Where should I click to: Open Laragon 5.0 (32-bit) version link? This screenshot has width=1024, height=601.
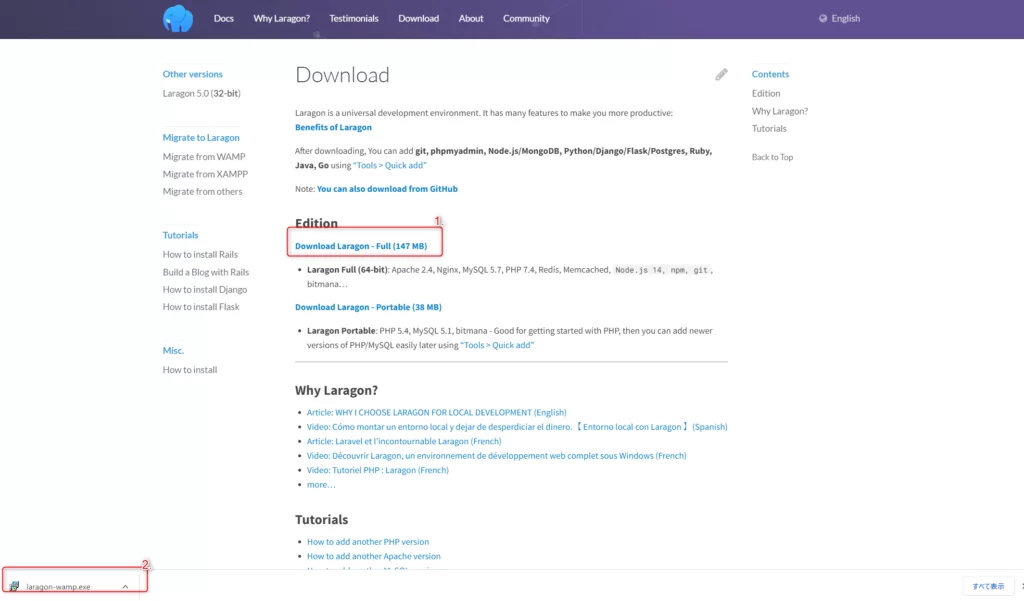[202, 93]
